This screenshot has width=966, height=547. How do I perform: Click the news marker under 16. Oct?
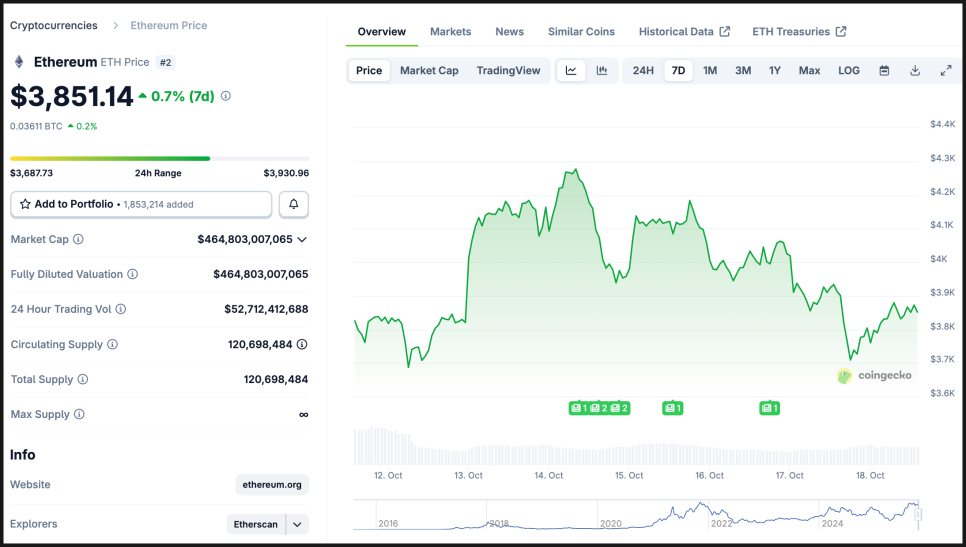[x=672, y=408]
